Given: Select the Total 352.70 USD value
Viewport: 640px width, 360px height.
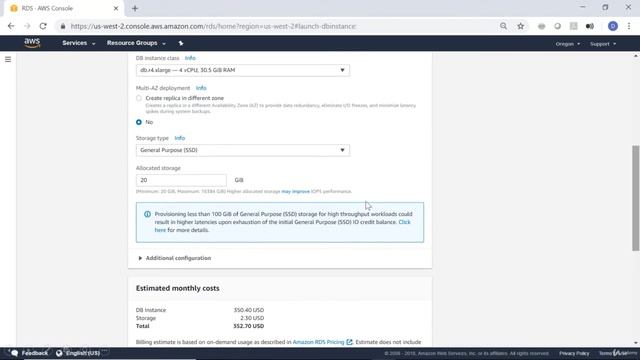Looking at the screenshot, I should click(x=249, y=326).
